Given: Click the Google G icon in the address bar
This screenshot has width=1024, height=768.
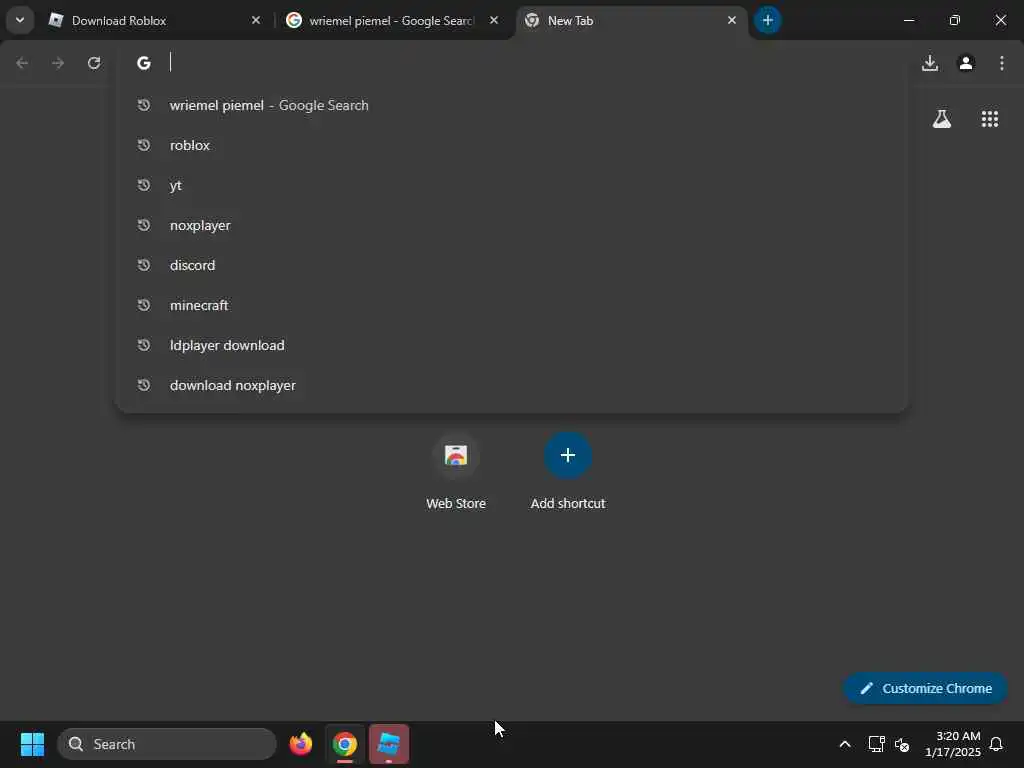Looking at the screenshot, I should (x=144, y=63).
